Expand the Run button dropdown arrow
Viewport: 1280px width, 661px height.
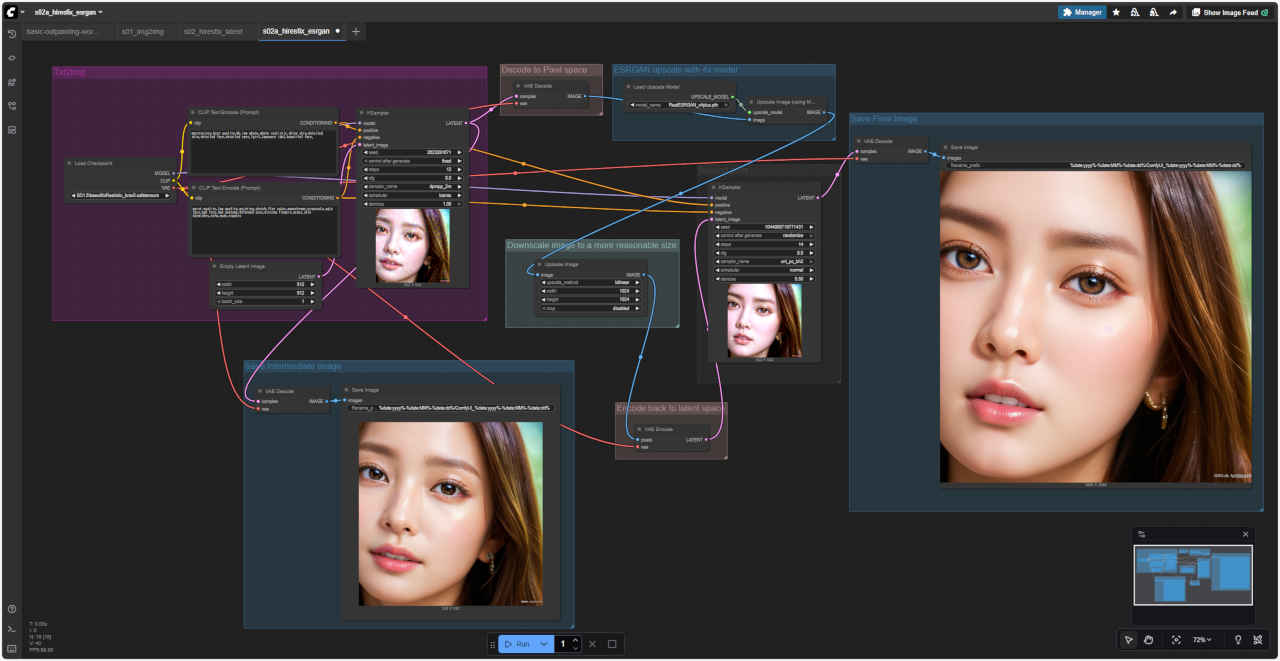tap(544, 644)
